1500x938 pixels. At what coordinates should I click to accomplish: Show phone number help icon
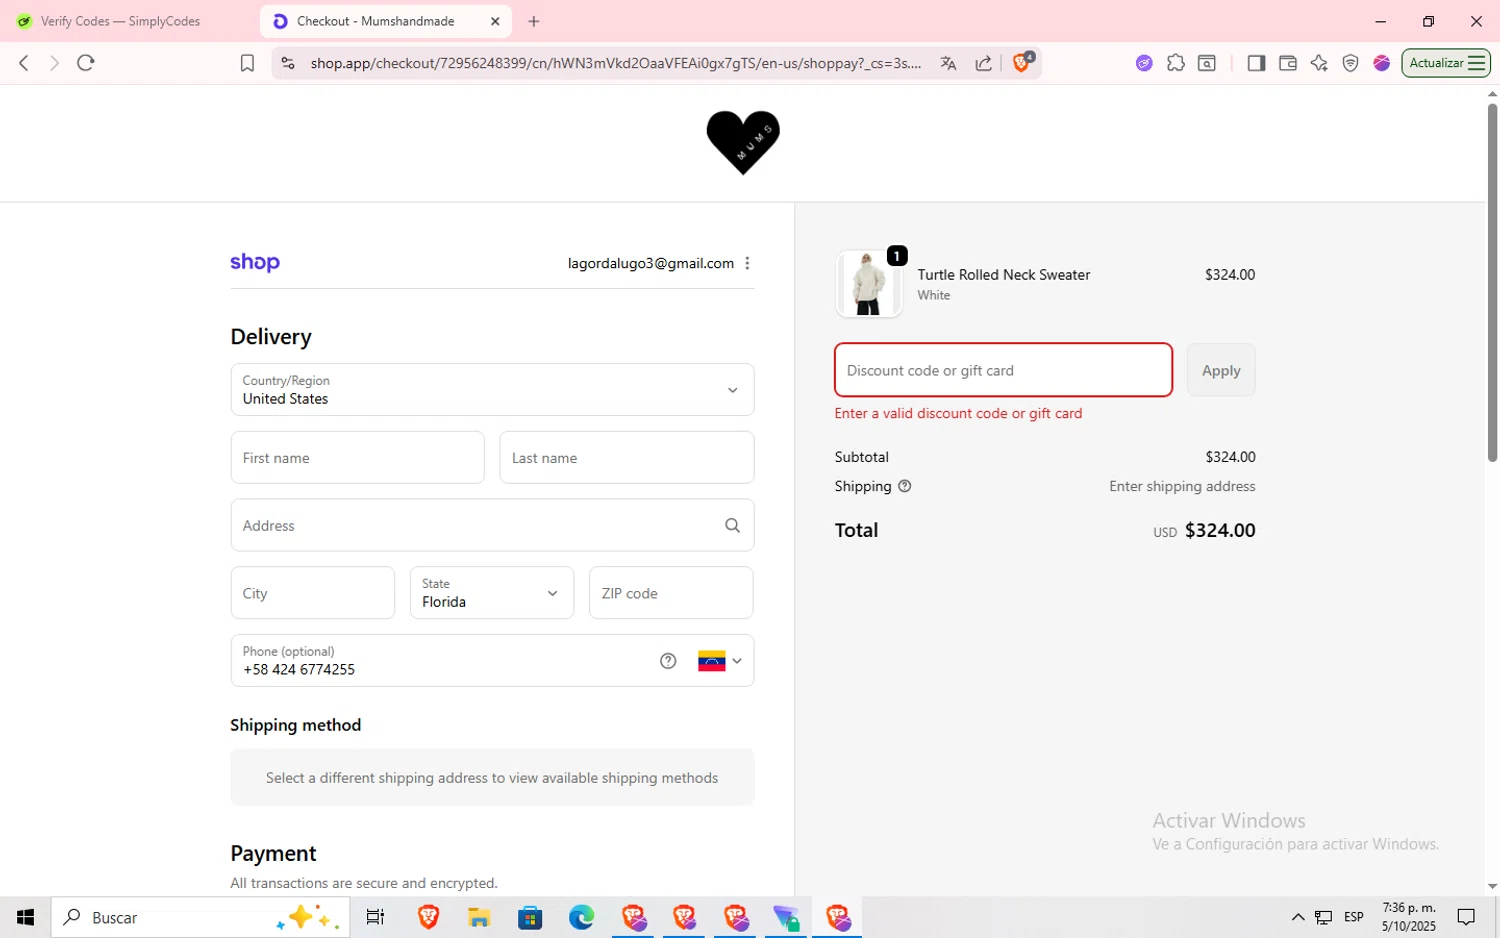[x=668, y=661]
